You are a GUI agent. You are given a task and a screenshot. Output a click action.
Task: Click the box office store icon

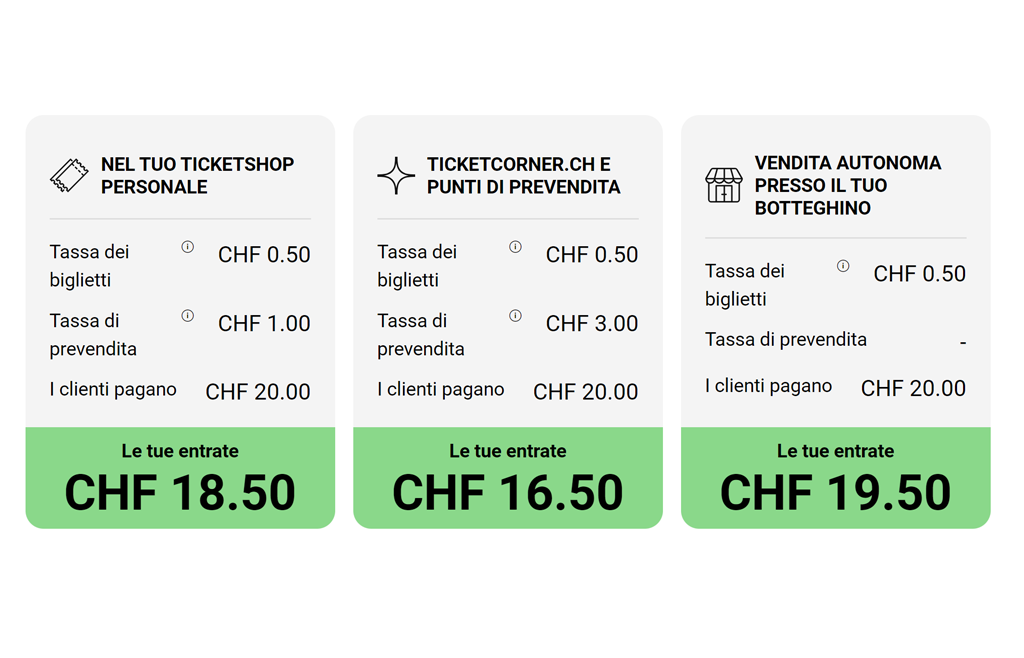click(724, 185)
